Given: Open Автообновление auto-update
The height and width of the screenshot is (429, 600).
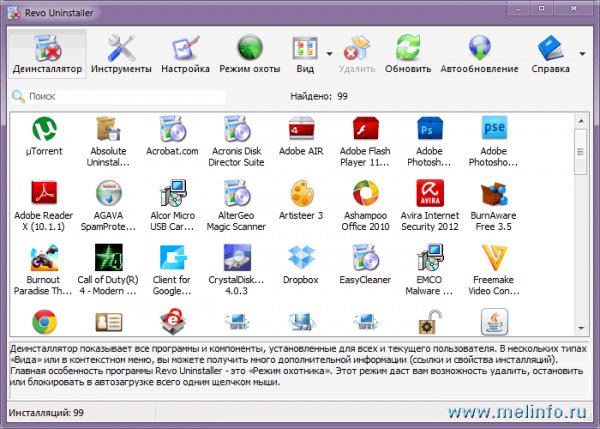Looking at the screenshot, I should (479, 54).
